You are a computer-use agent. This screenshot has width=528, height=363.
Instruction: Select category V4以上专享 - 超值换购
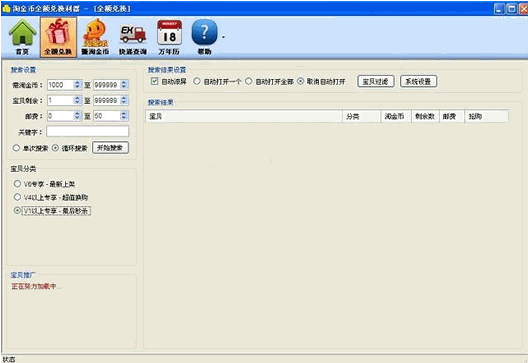(17, 197)
